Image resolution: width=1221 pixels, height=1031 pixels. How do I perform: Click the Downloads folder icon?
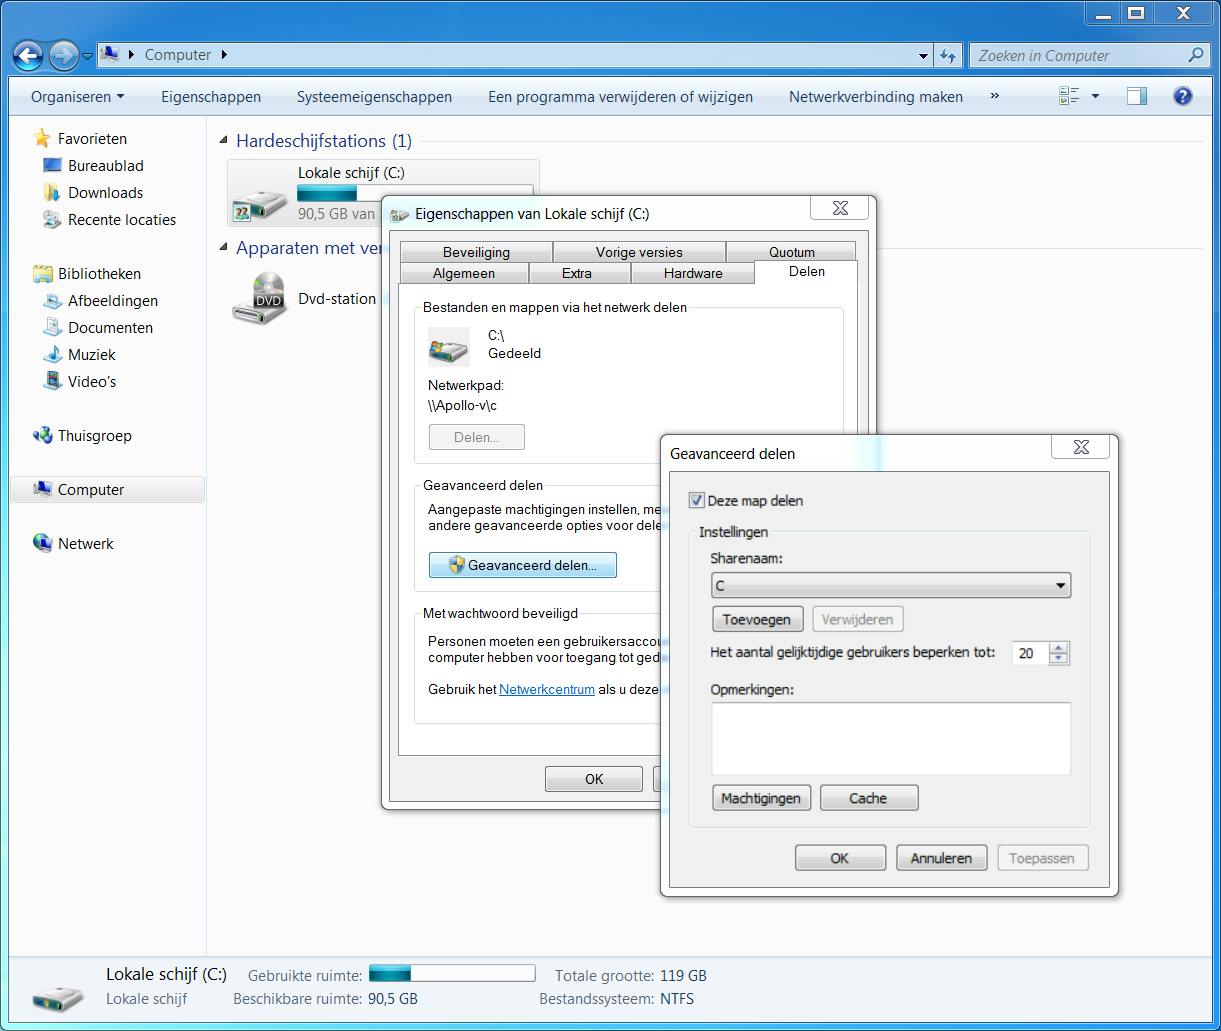coord(52,193)
